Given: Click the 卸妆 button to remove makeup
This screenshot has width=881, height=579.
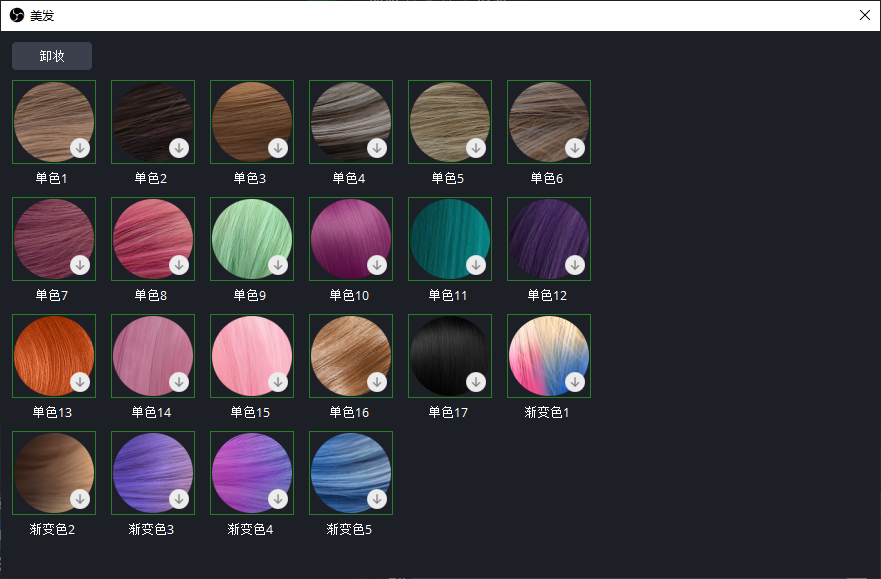Looking at the screenshot, I should pos(51,56).
